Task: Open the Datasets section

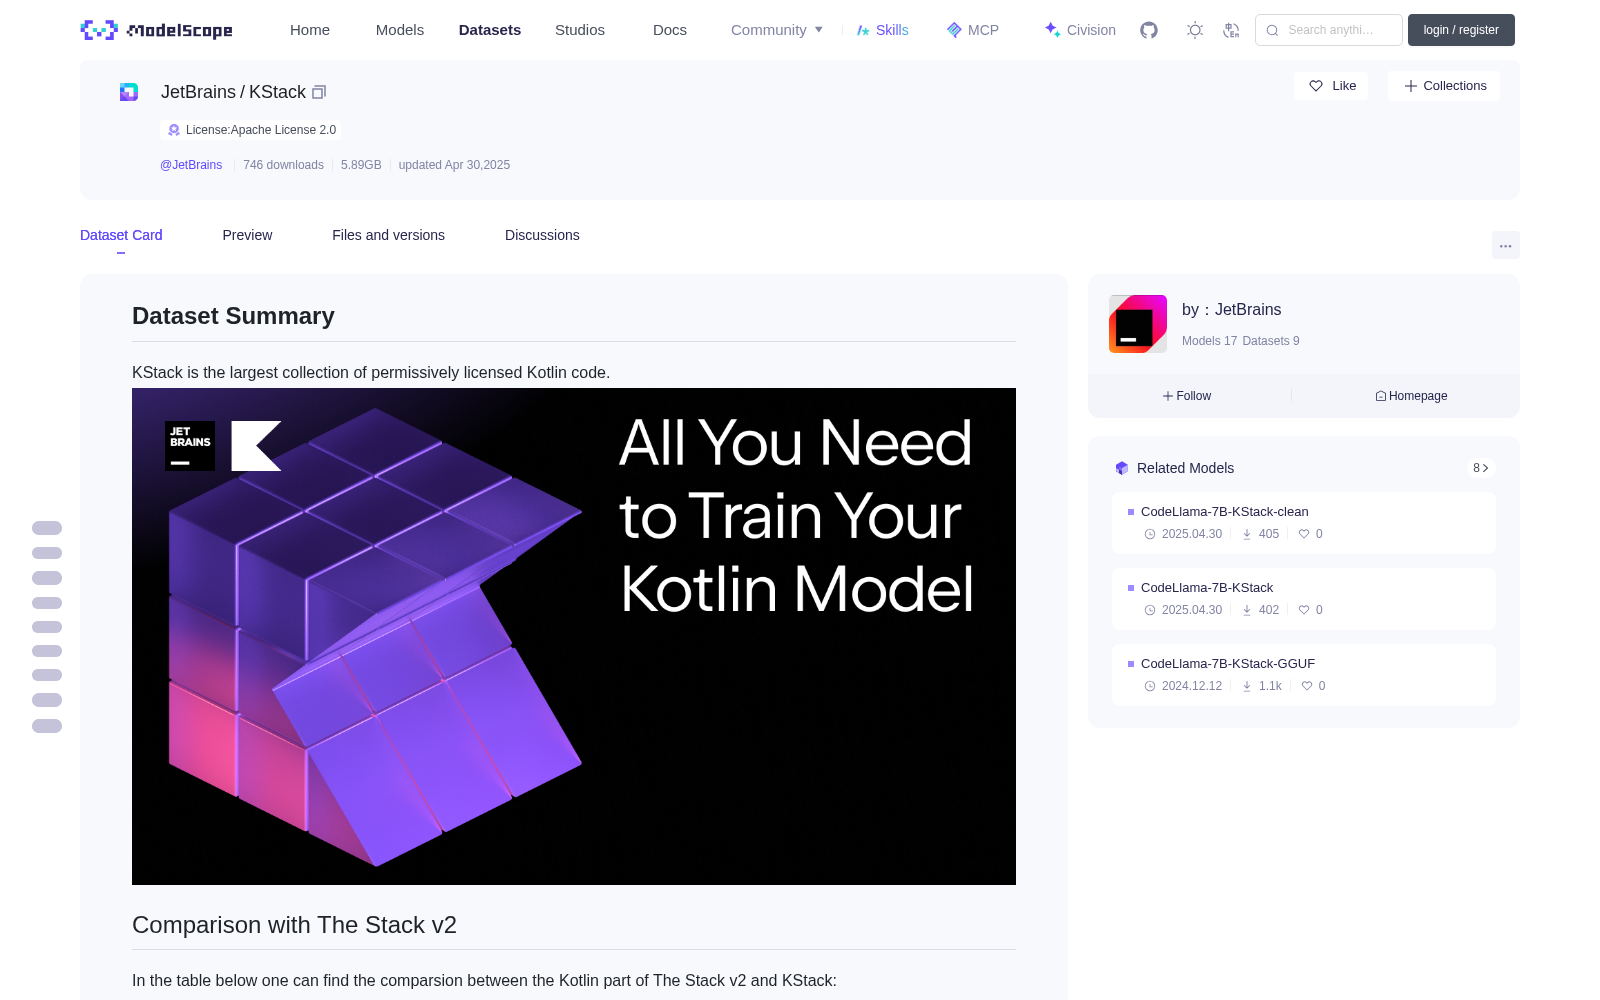Action: [490, 30]
